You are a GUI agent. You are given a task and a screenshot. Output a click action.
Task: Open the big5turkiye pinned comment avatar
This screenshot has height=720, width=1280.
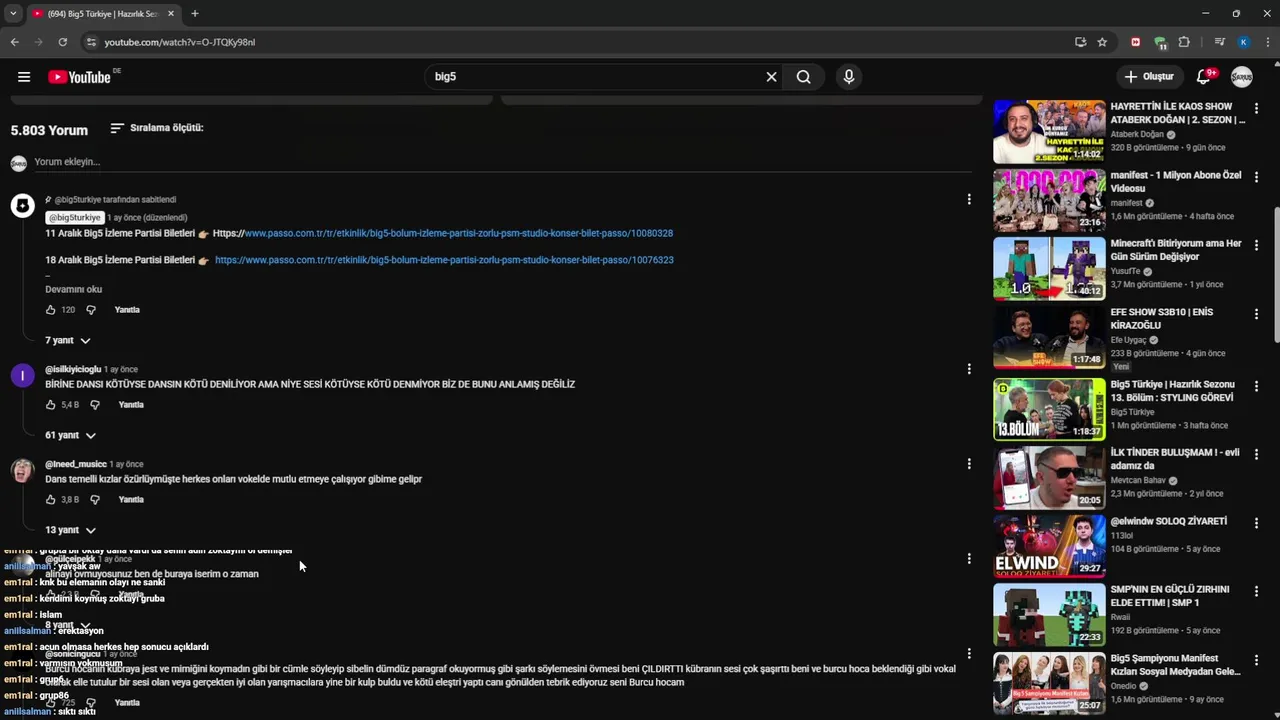22,206
